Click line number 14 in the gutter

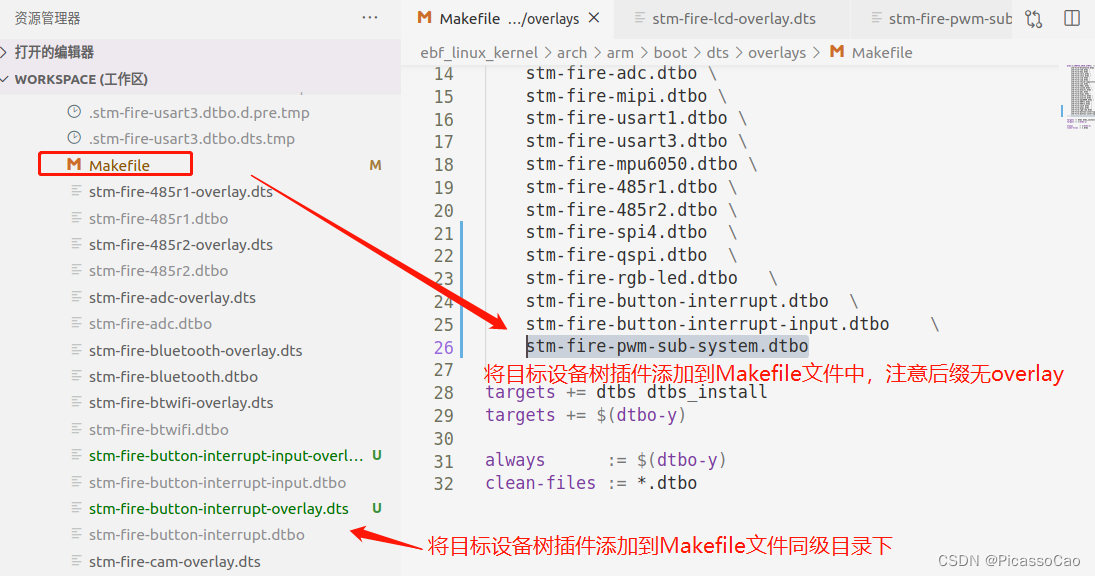443,73
